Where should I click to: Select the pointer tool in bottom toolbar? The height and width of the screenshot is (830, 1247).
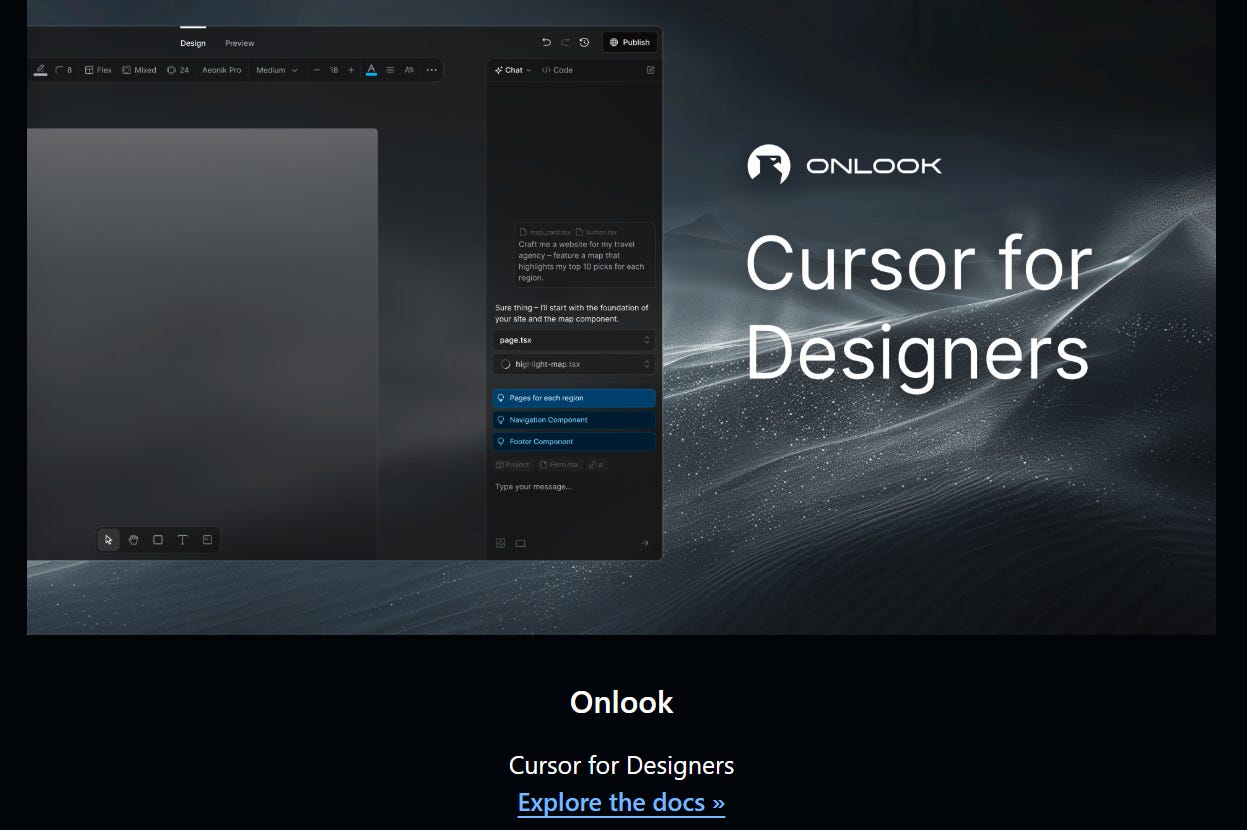[x=109, y=540]
